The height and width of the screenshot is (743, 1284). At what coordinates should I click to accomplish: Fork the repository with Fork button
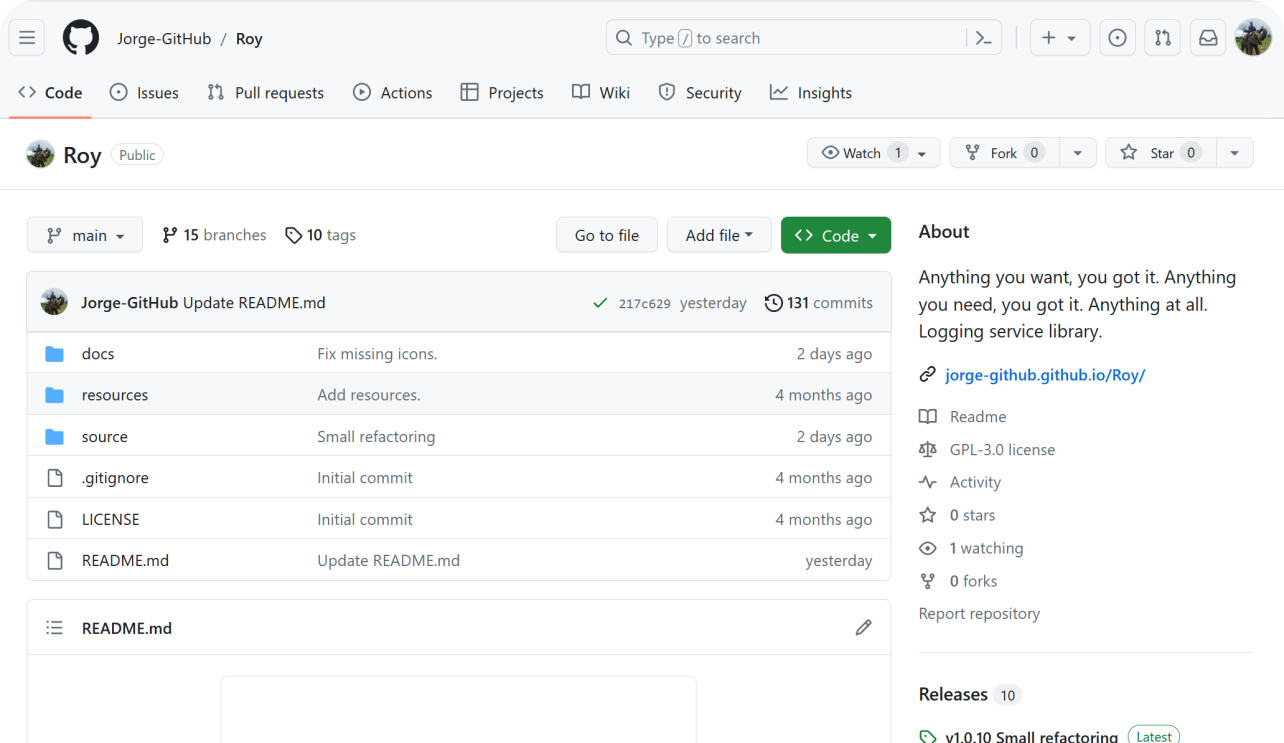1004,153
